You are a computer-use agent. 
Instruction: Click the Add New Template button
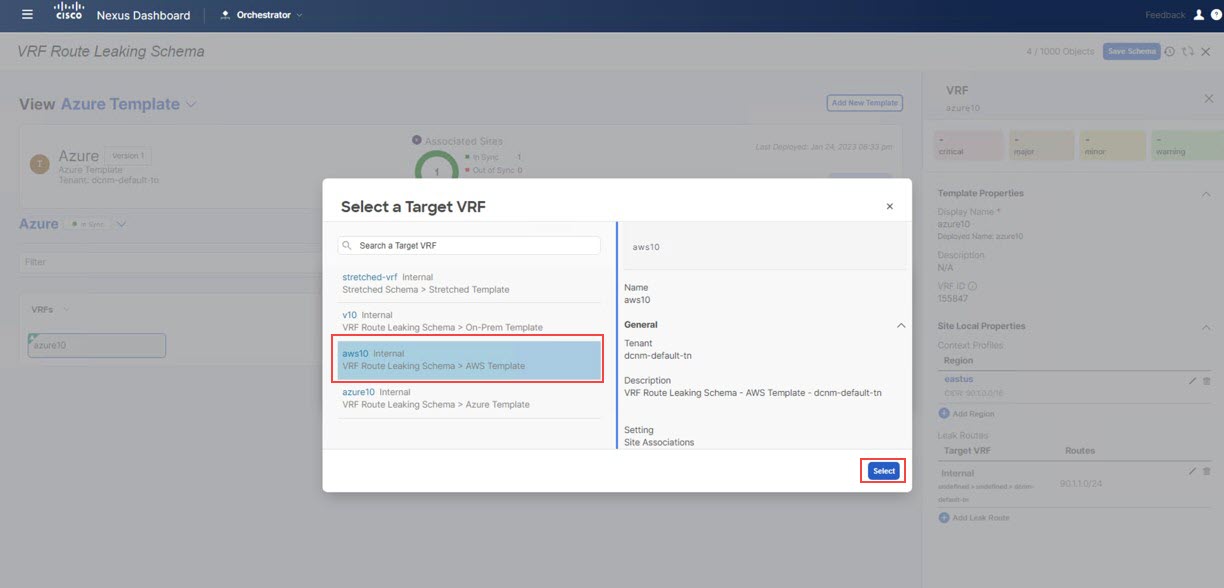pyautogui.click(x=865, y=103)
